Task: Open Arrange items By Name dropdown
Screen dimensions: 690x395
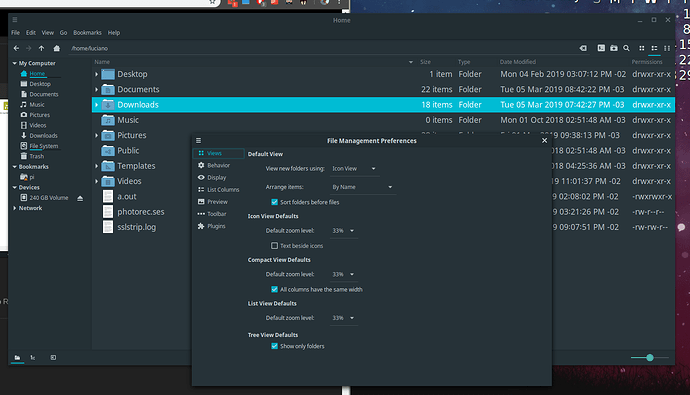Action: pyautogui.click(x=363, y=187)
